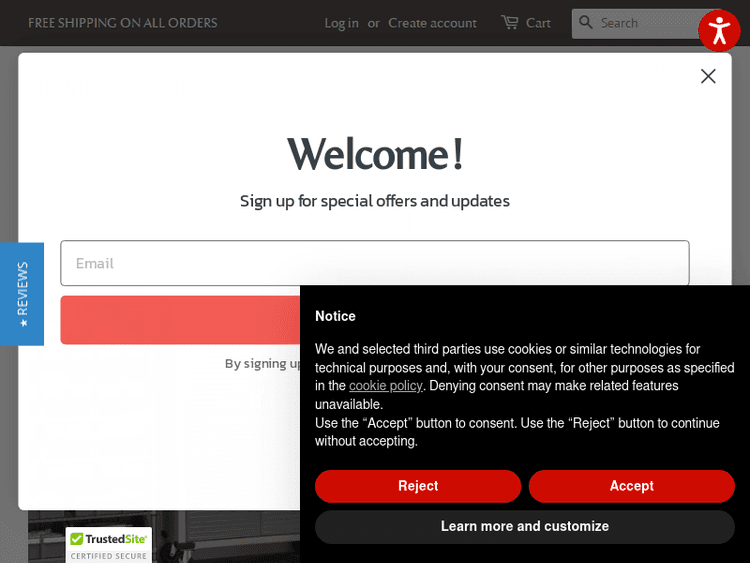This screenshot has height=563, width=750.
Task: Click the magnifying glass search icon
Action: [586, 23]
